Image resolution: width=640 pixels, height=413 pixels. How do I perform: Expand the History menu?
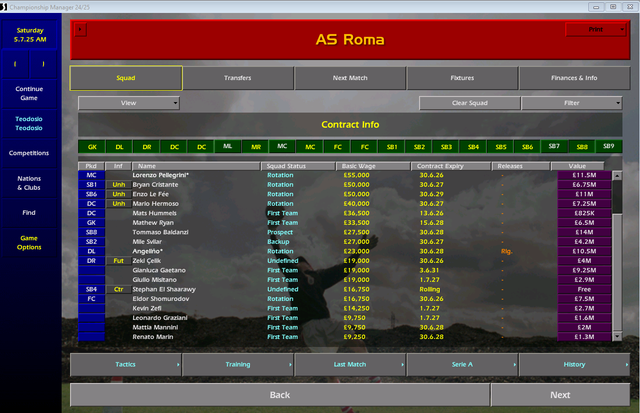(x=574, y=364)
